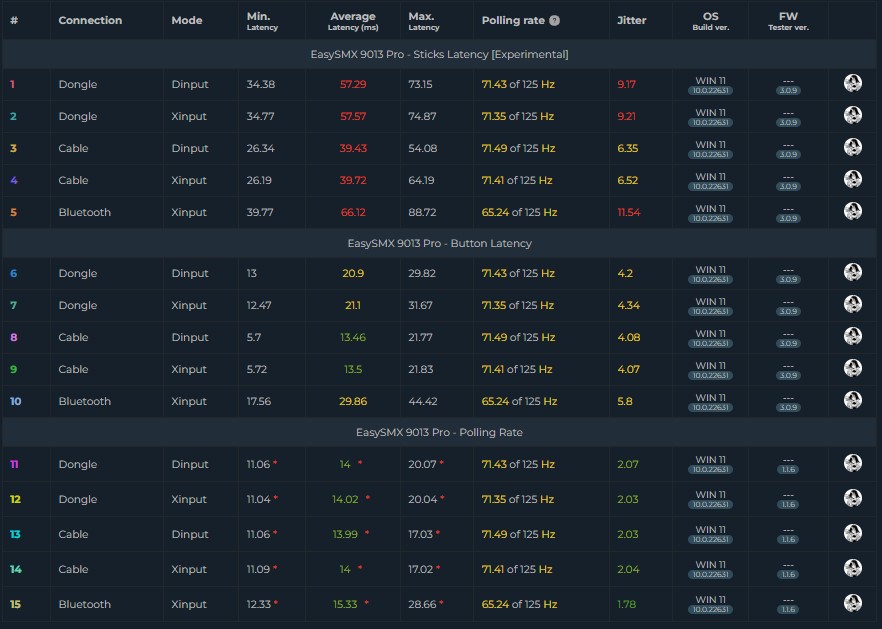The width and height of the screenshot is (882, 629).
Task: Collapse the EasySMX 9013 Pro Button Latency section
Action: pyautogui.click(x=439, y=244)
